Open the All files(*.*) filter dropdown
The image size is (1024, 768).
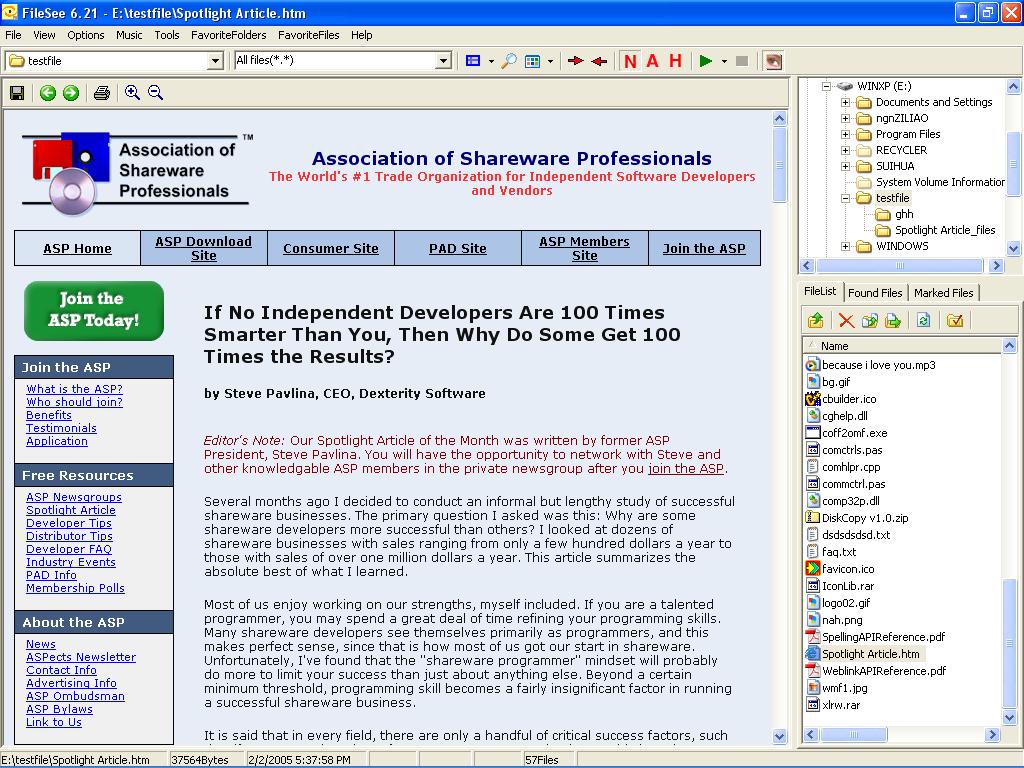[x=443, y=61]
